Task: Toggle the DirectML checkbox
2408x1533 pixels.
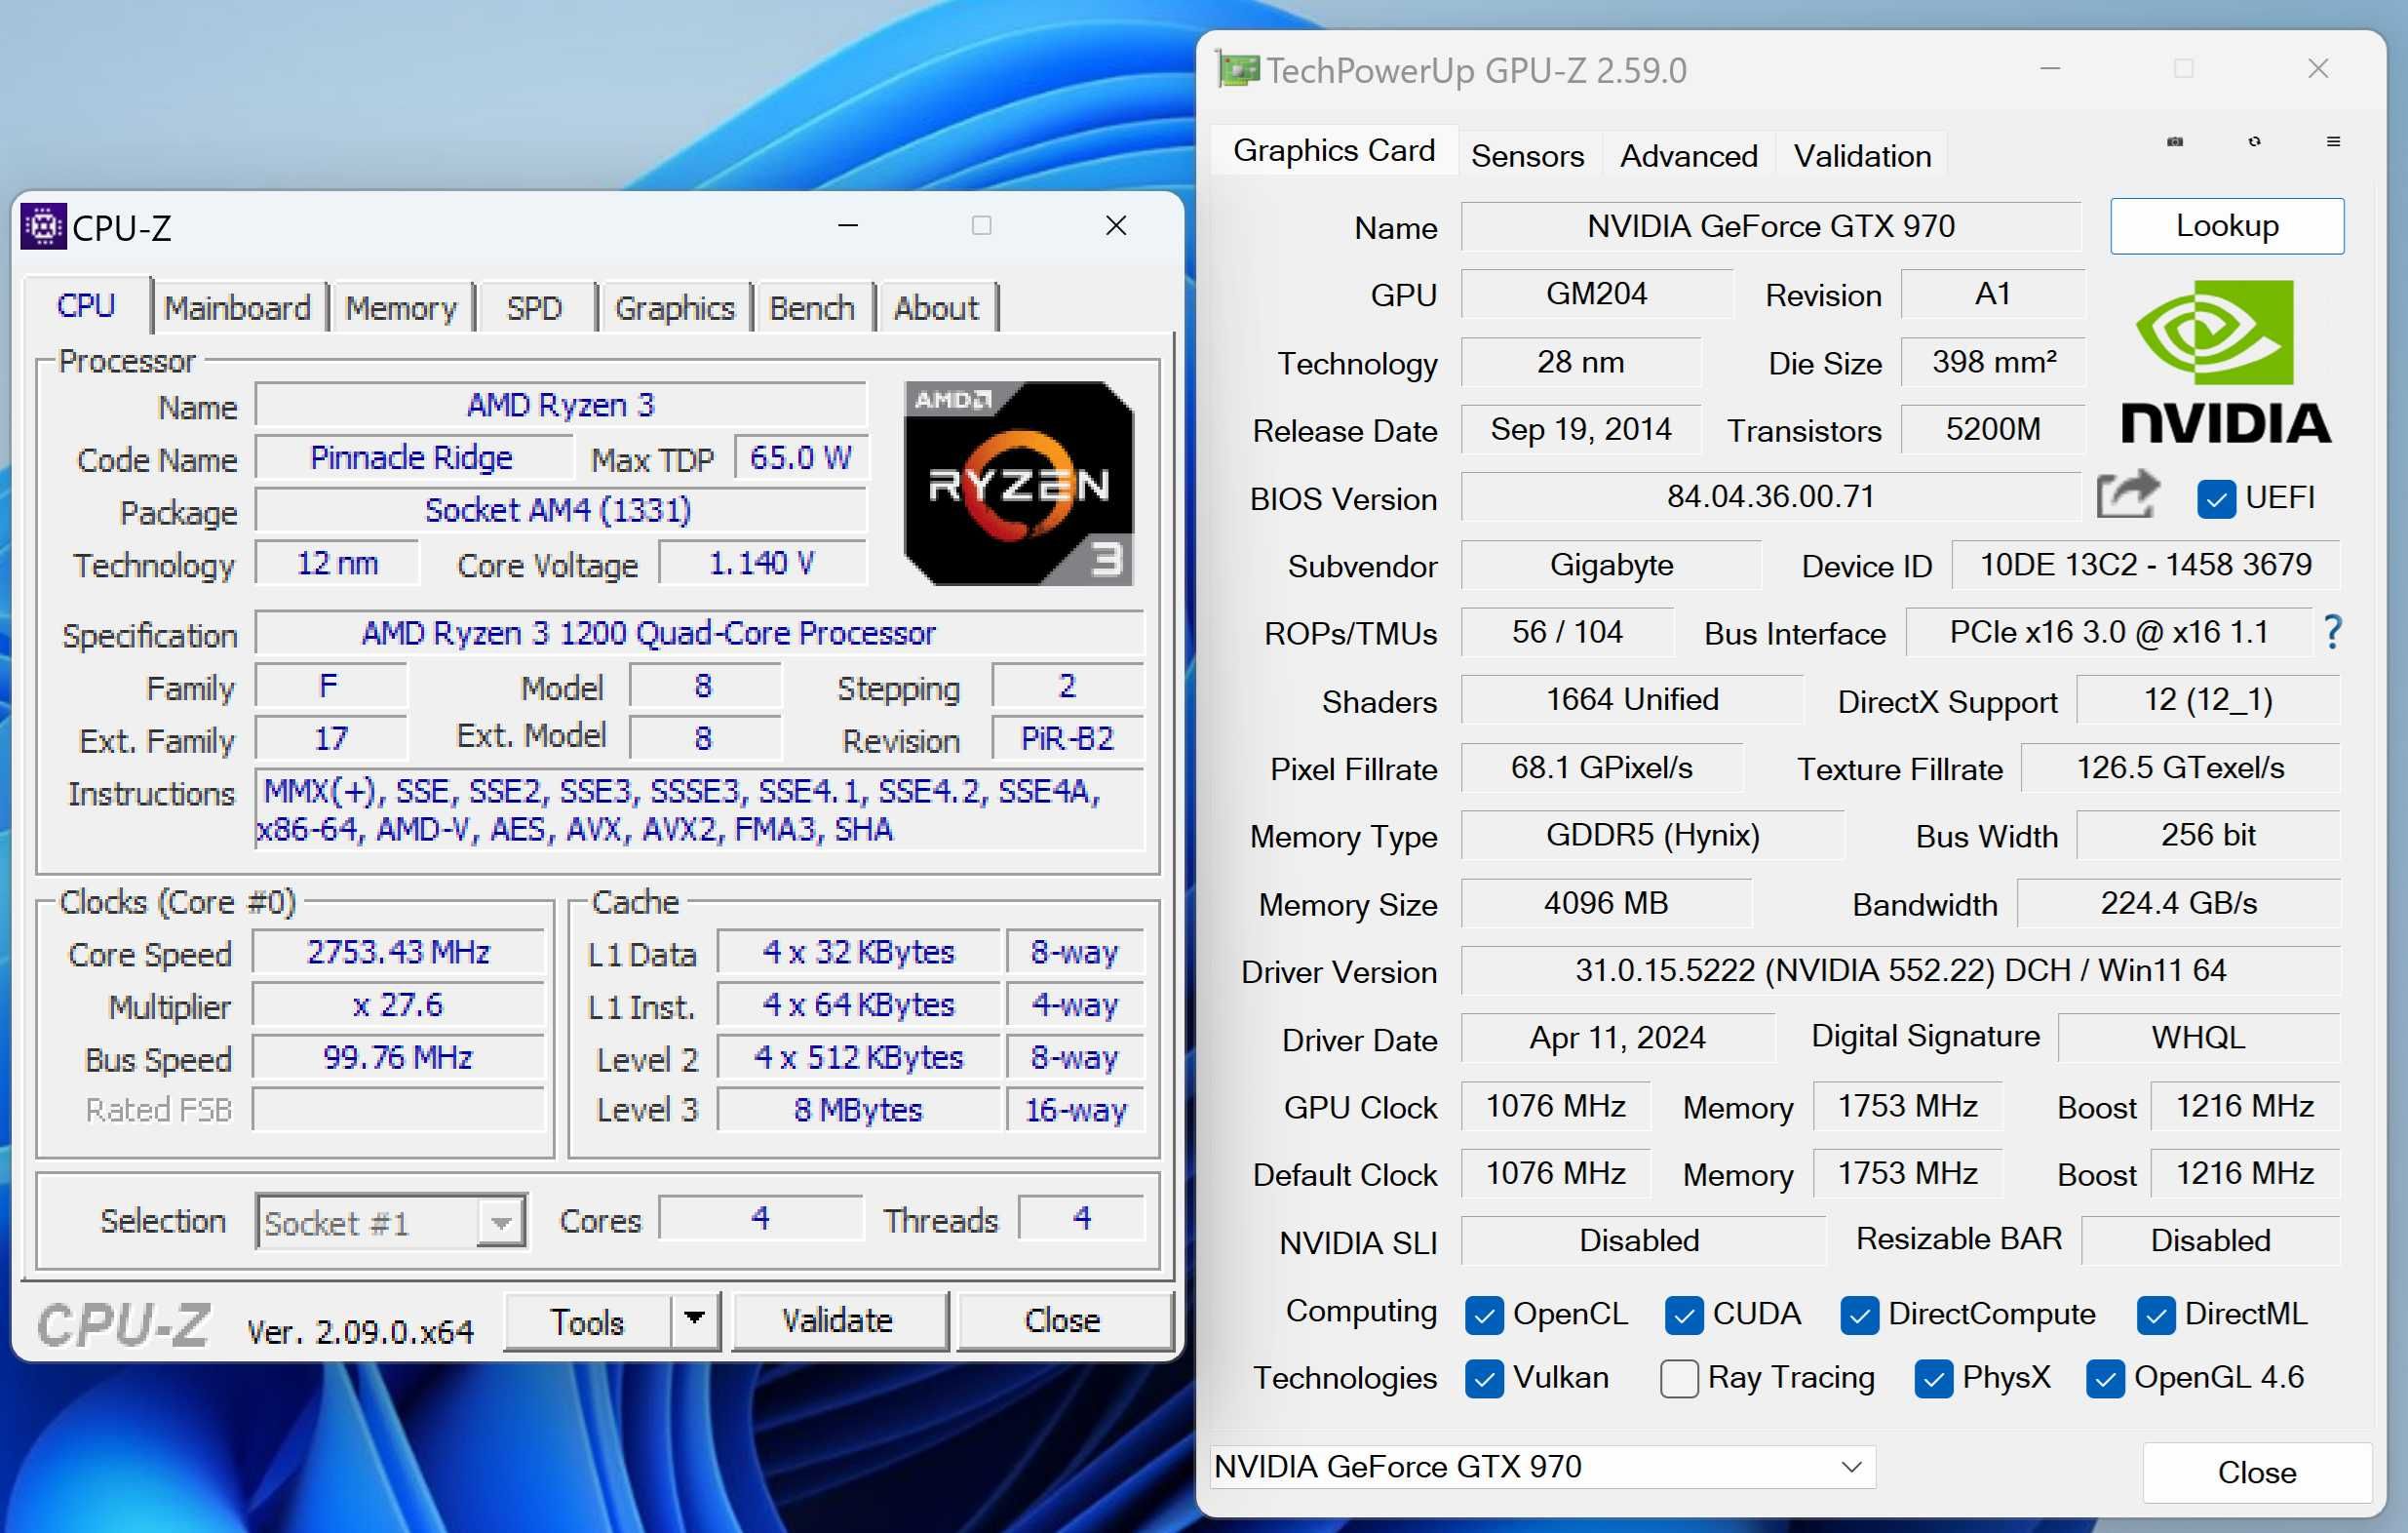Action: tap(2156, 1314)
